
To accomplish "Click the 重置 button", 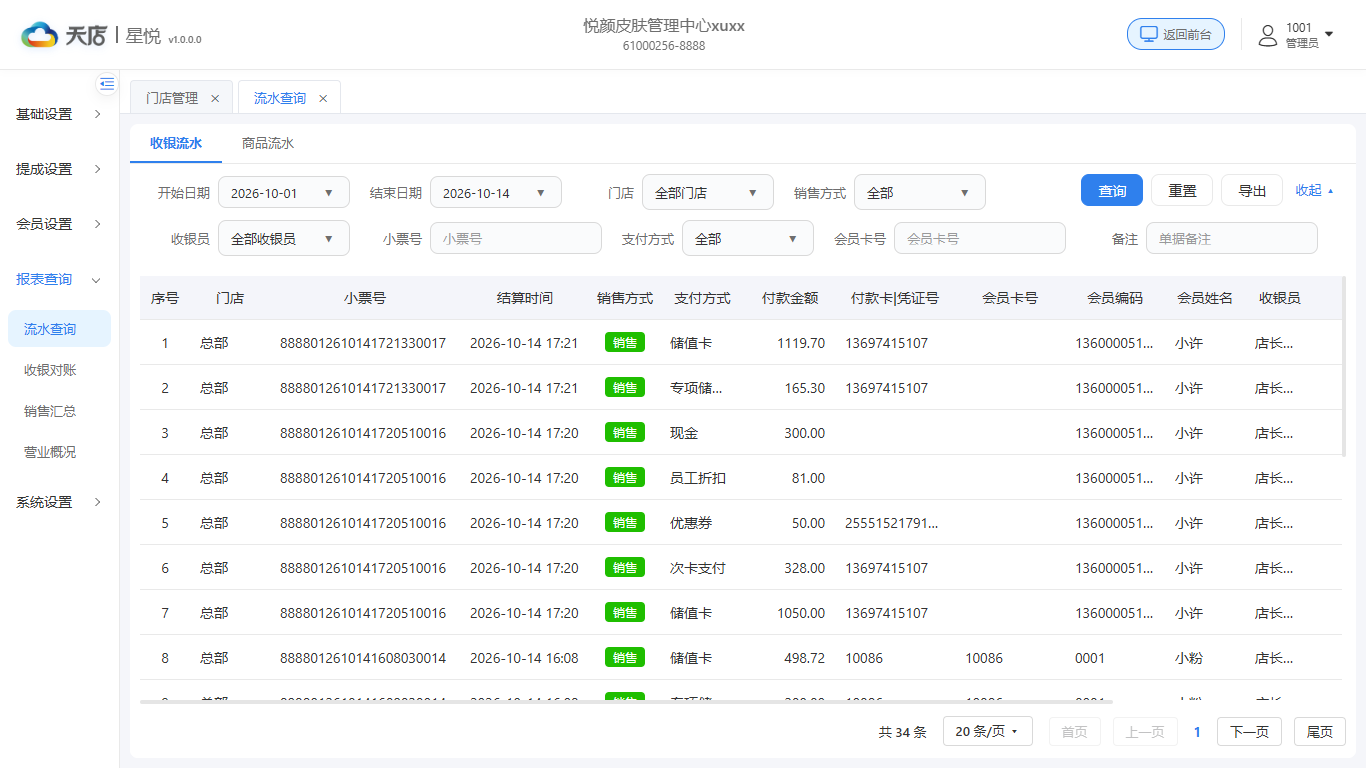I will pyautogui.click(x=1182, y=191).
